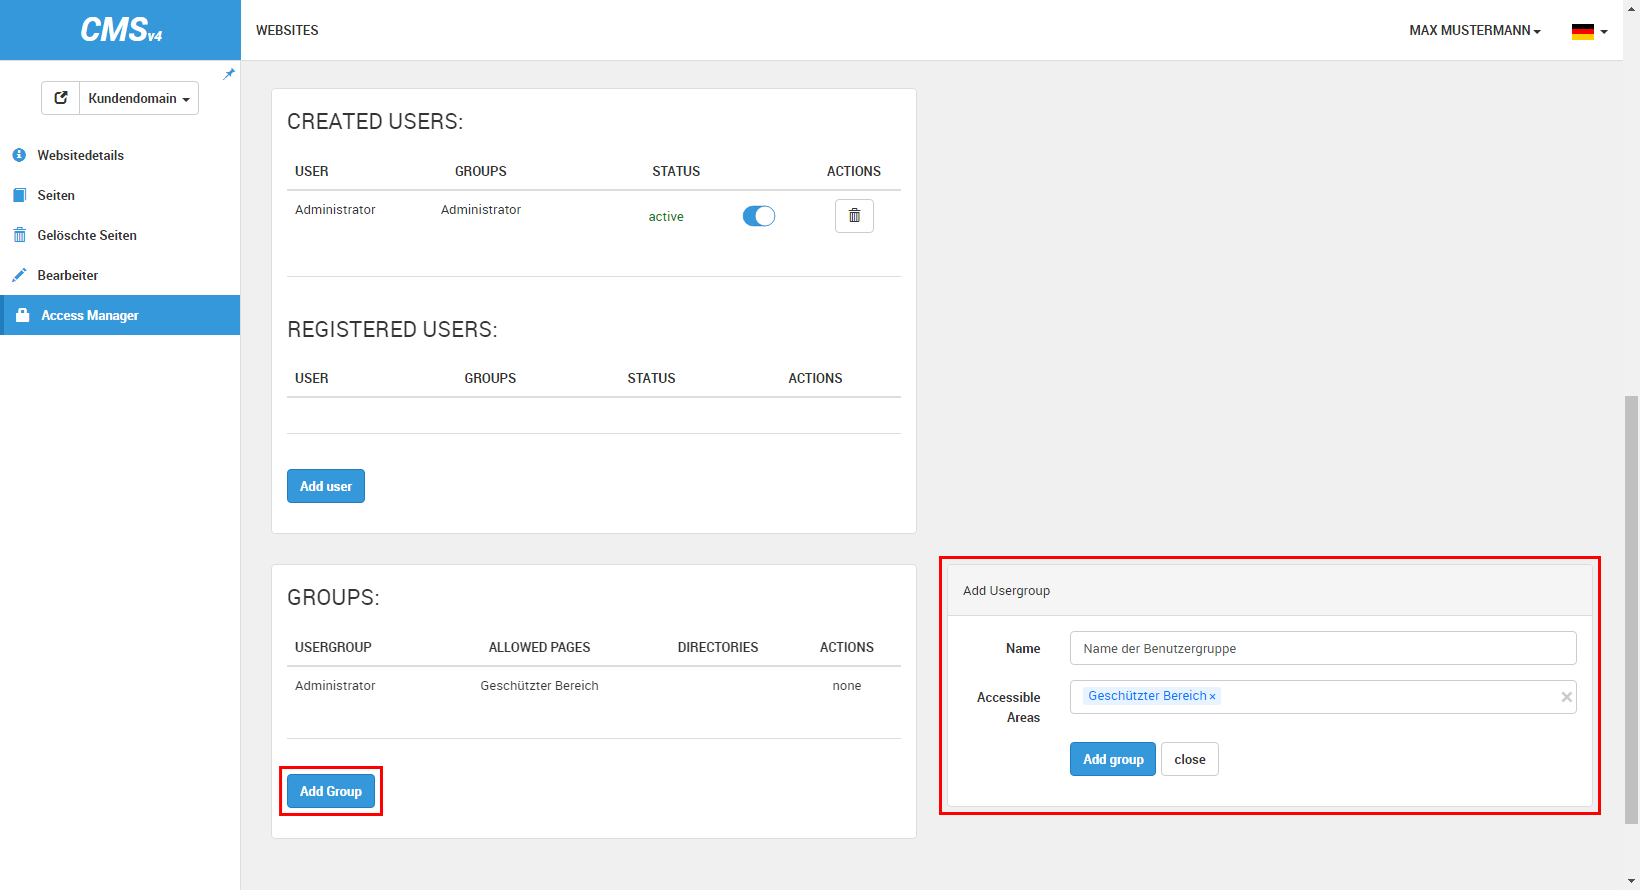Toggle Administrator user active status
Viewport: 1640px width, 890px height.
tap(759, 216)
